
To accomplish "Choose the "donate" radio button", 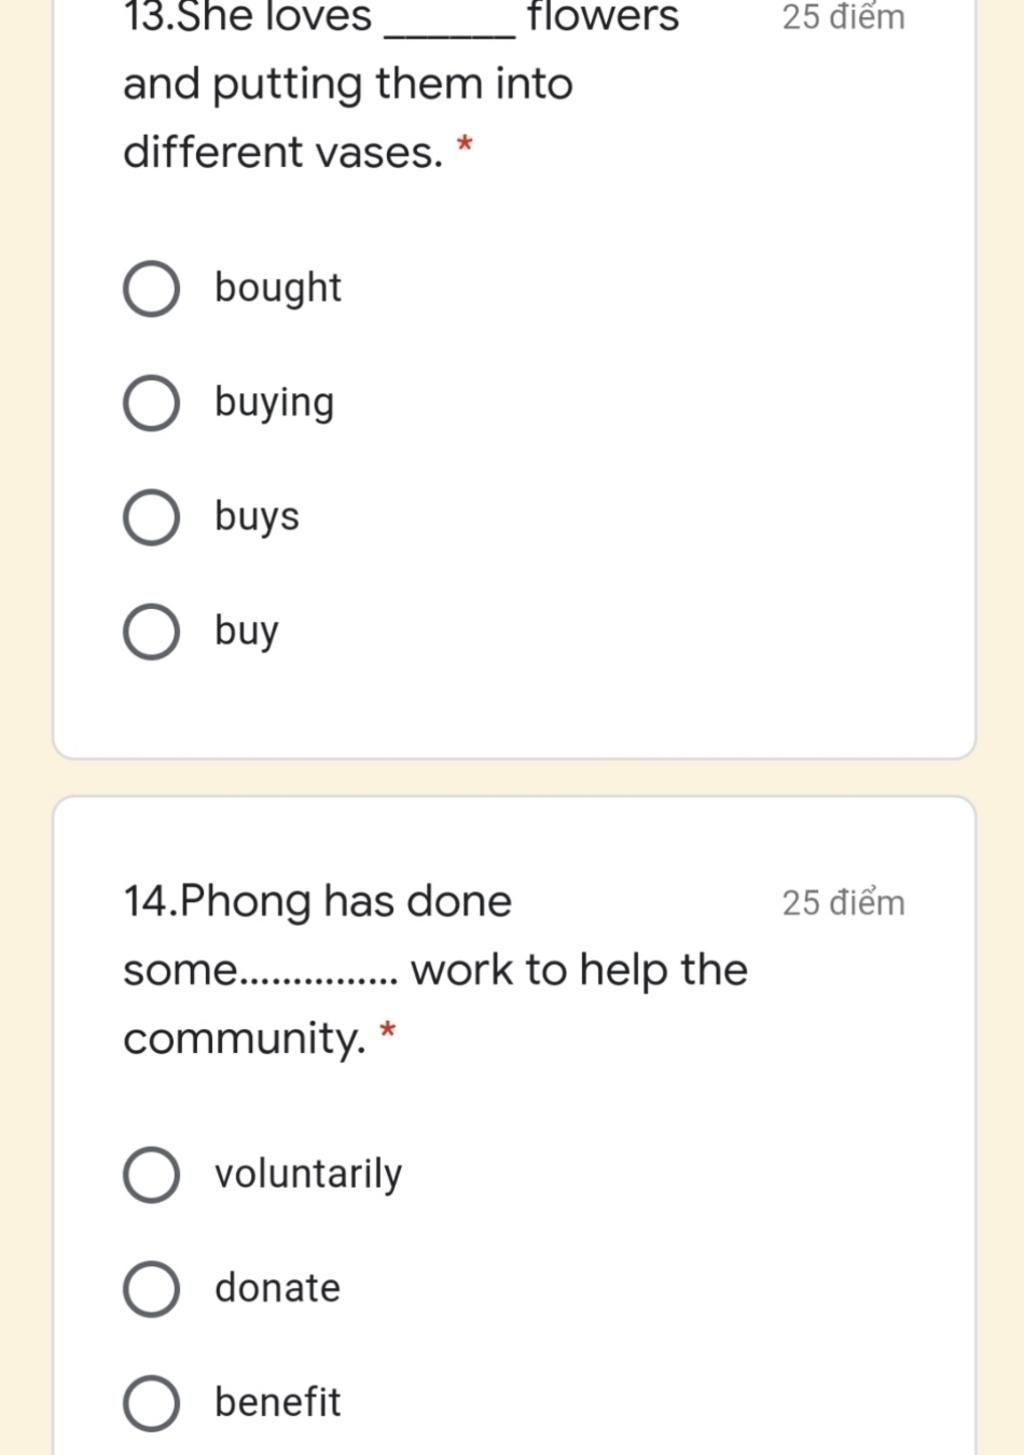I will (152, 1289).
